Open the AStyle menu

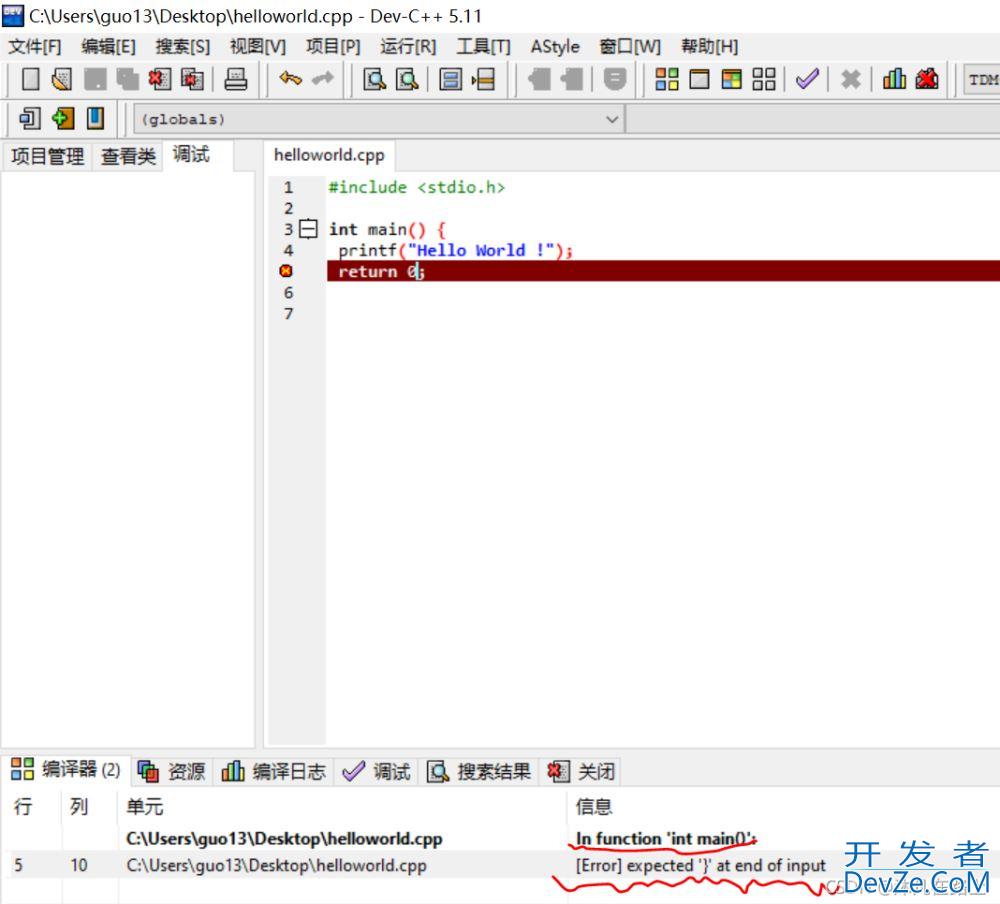point(555,47)
